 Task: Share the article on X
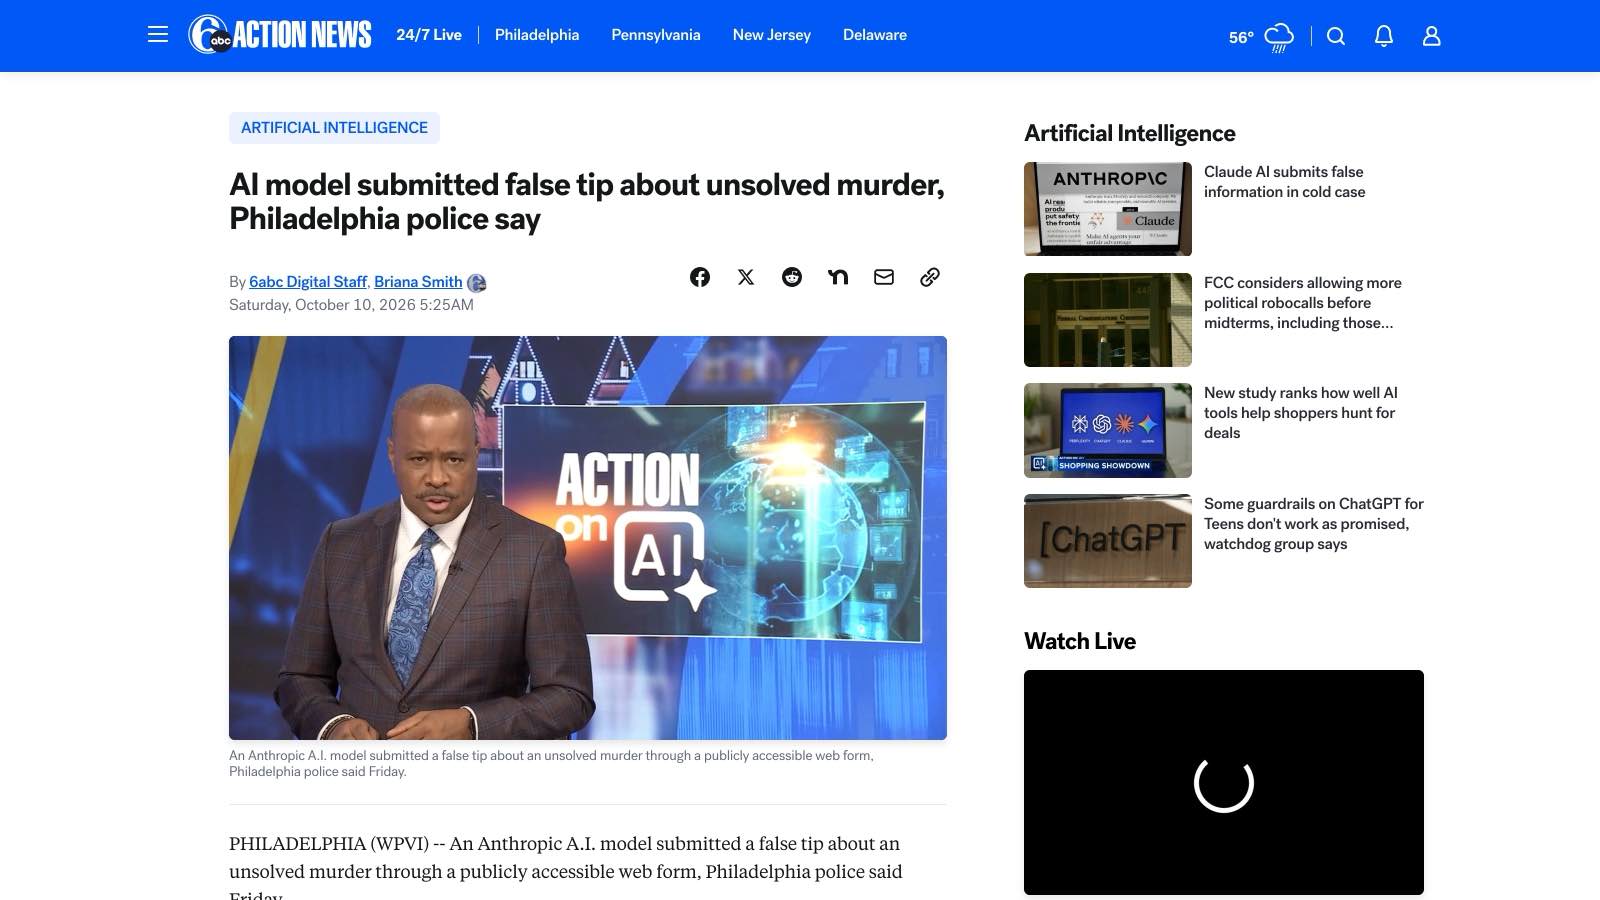746,277
